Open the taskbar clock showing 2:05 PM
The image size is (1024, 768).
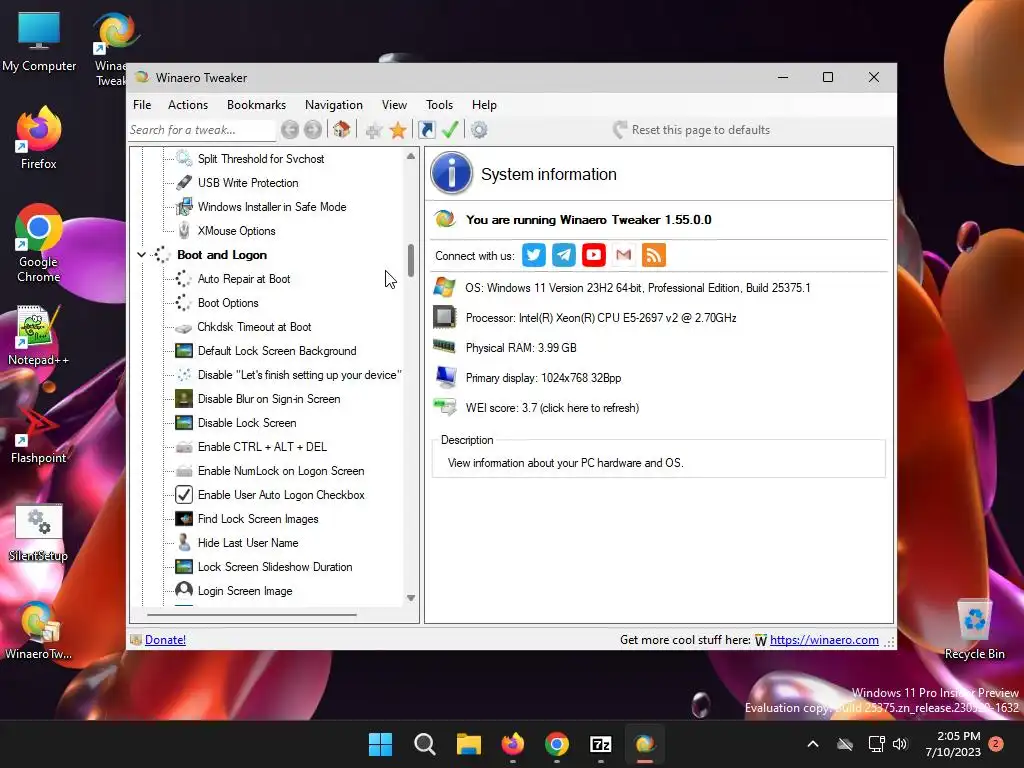coord(953,744)
